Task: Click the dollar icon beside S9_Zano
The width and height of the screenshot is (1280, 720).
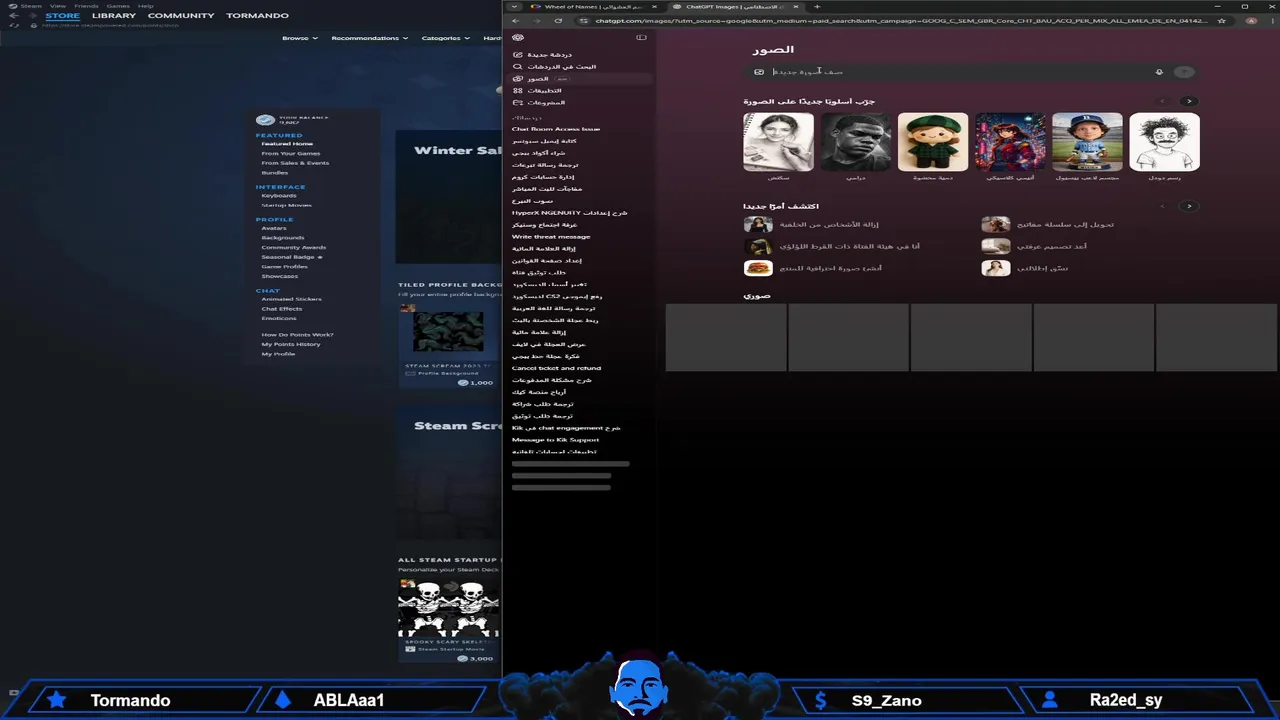Action: pos(820,700)
